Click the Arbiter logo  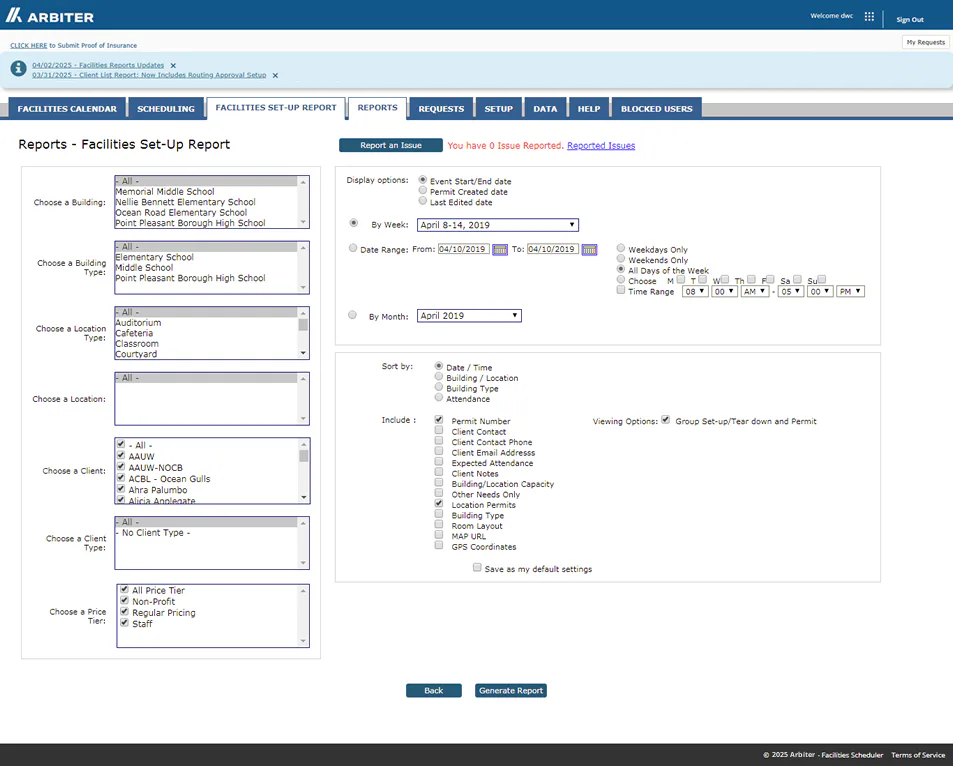pyautogui.click(x=50, y=16)
